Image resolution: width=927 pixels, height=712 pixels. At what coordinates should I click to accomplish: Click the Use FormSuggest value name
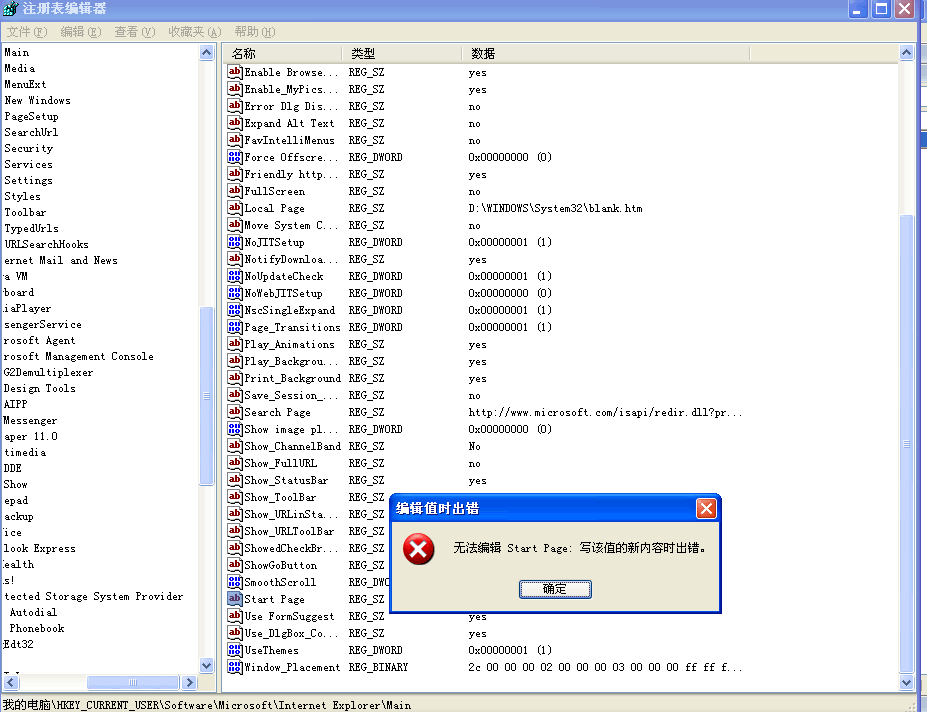pyautogui.click(x=289, y=616)
